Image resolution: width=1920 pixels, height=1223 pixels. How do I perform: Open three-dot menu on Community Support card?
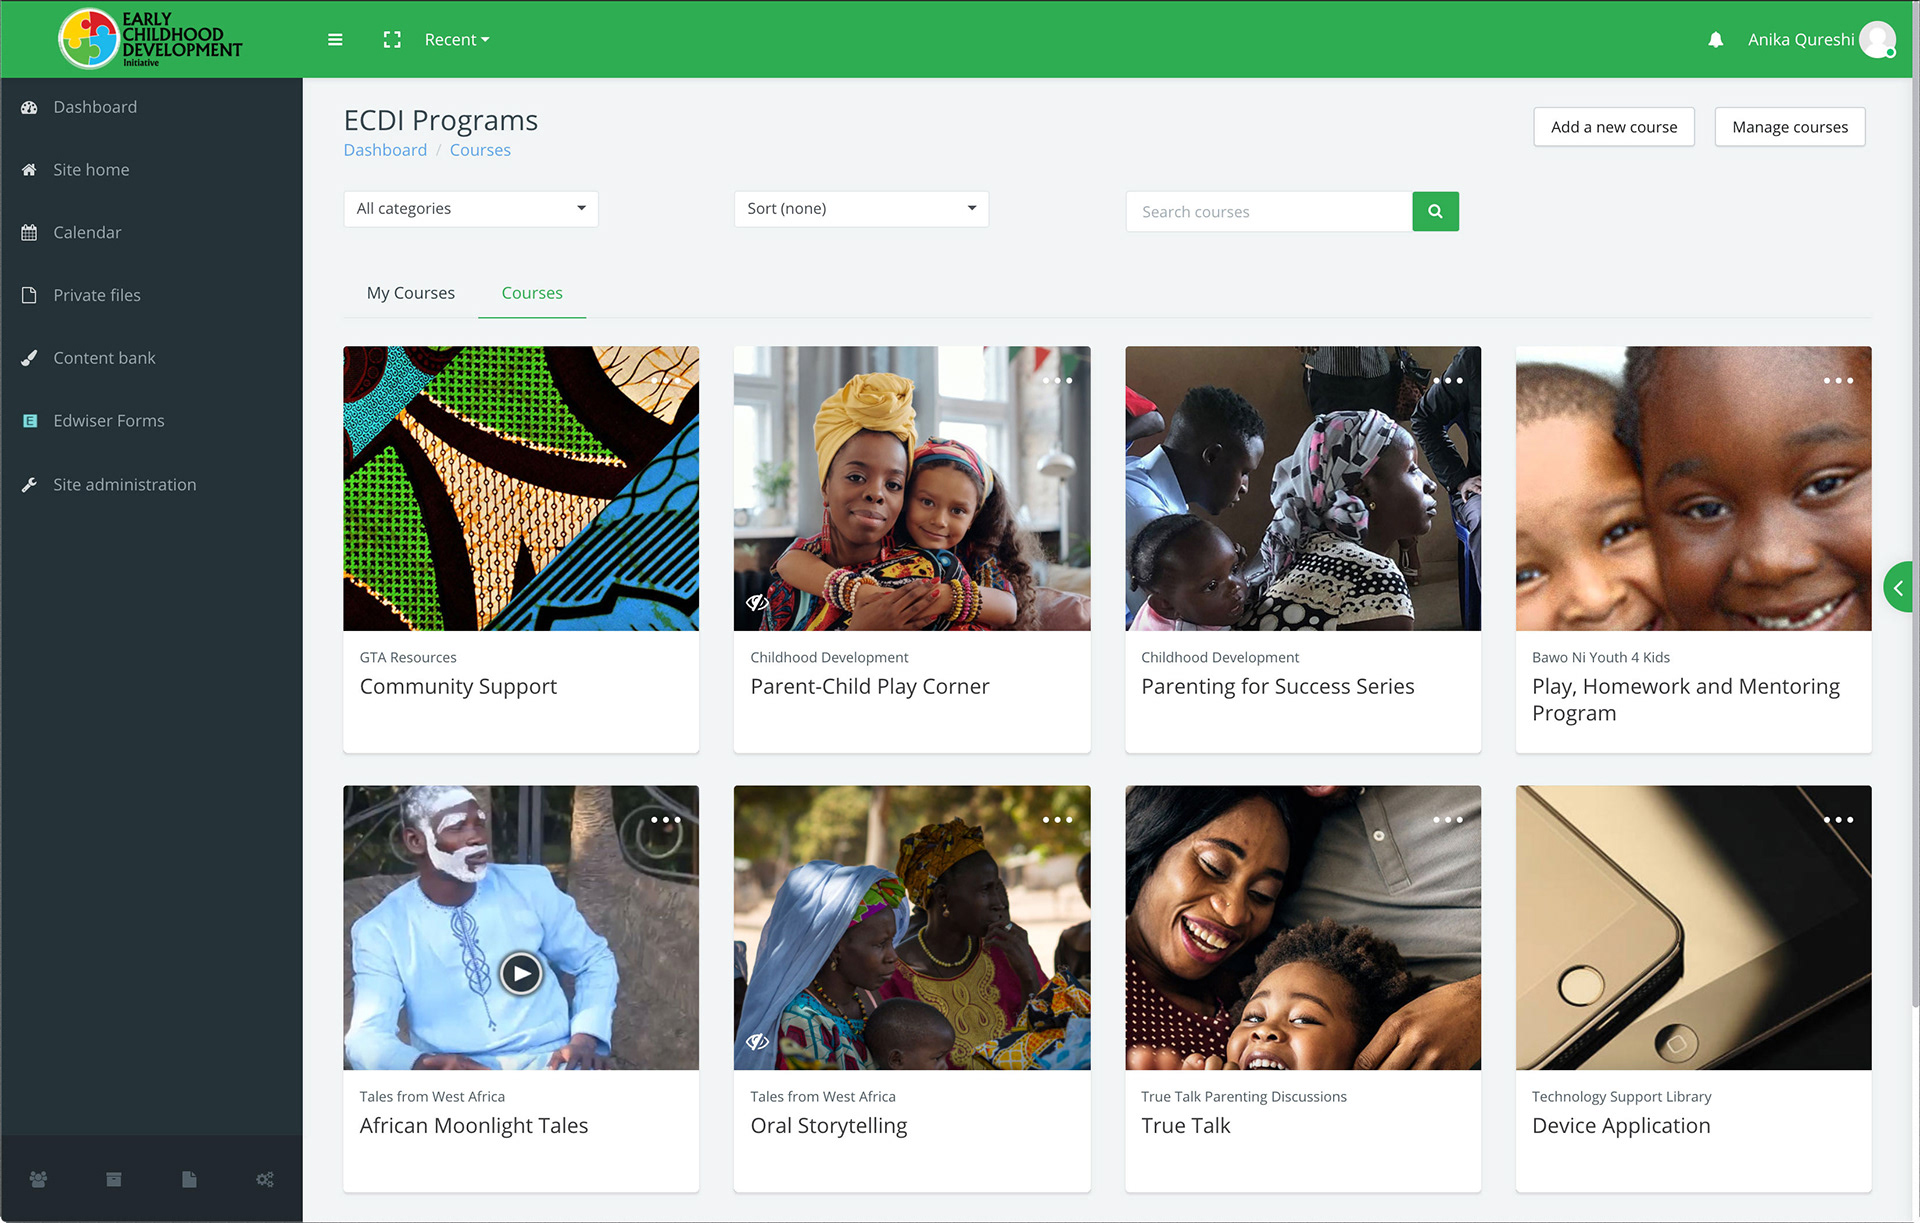(666, 381)
